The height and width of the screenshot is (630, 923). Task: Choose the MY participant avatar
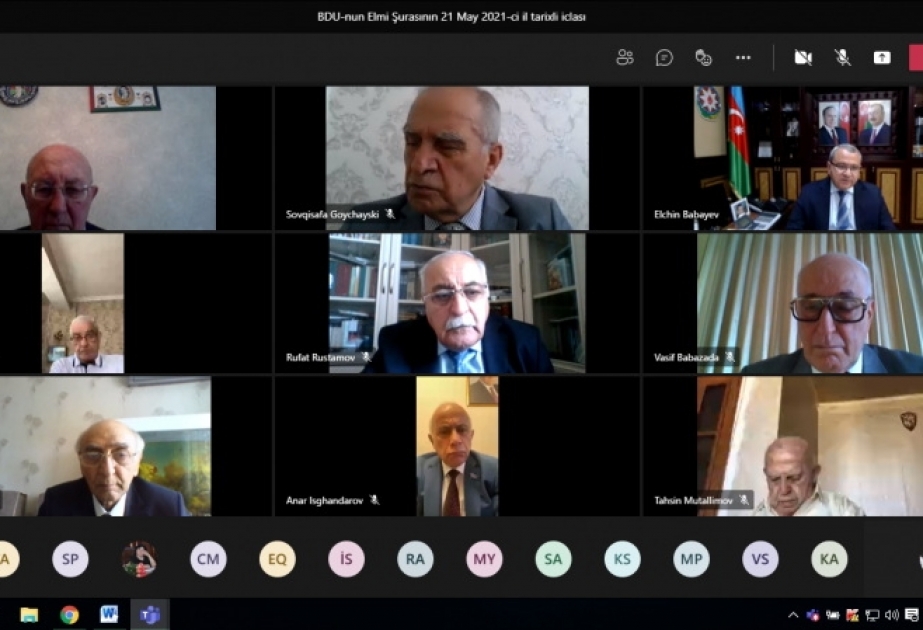click(x=484, y=559)
